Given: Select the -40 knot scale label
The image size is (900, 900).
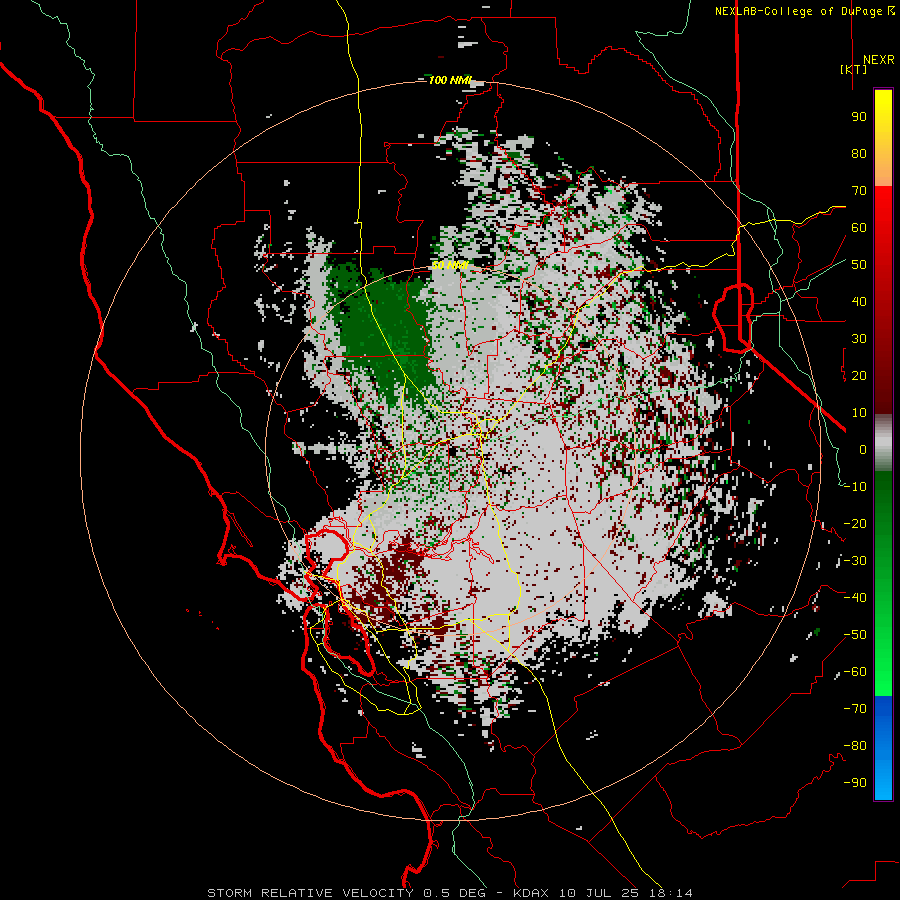Looking at the screenshot, I should (855, 598).
